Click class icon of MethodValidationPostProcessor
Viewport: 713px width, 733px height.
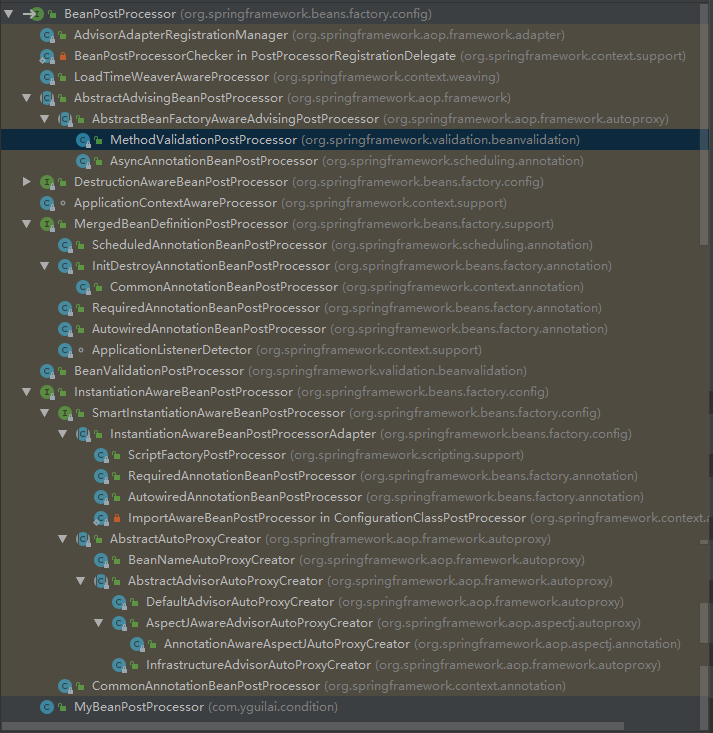click(83, 140)
